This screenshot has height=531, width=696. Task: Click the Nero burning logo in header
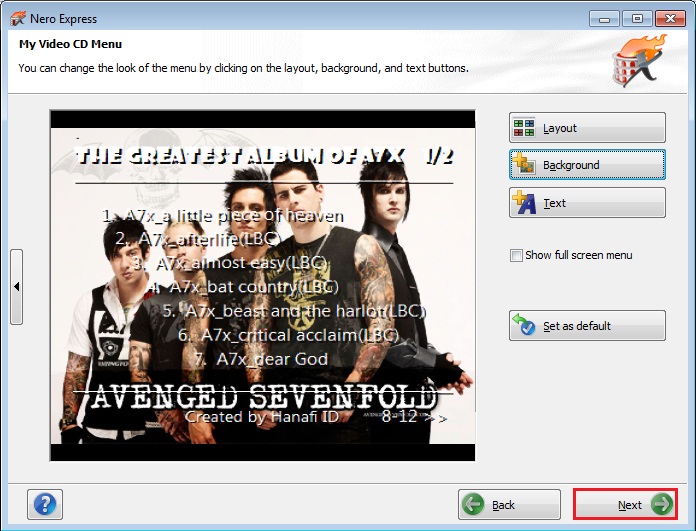coord(639,61)
